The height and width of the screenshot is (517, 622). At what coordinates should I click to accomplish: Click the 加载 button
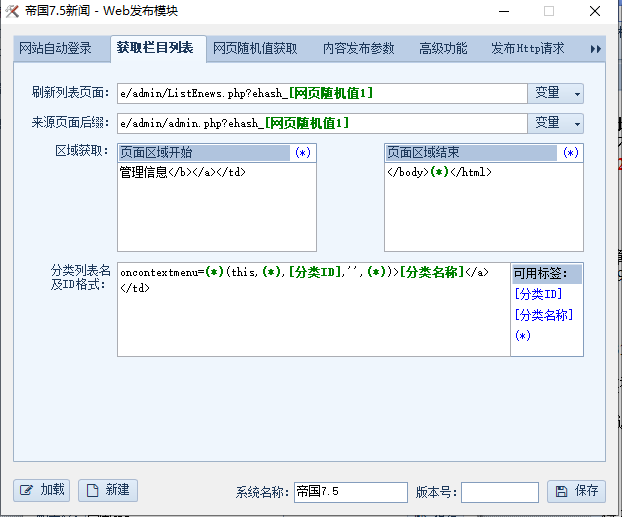coord(42,490)
